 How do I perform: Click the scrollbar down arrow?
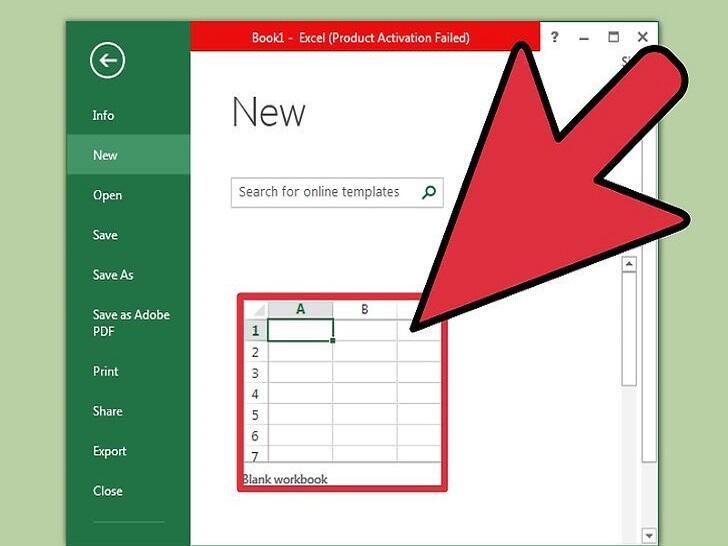pos(649,535)
